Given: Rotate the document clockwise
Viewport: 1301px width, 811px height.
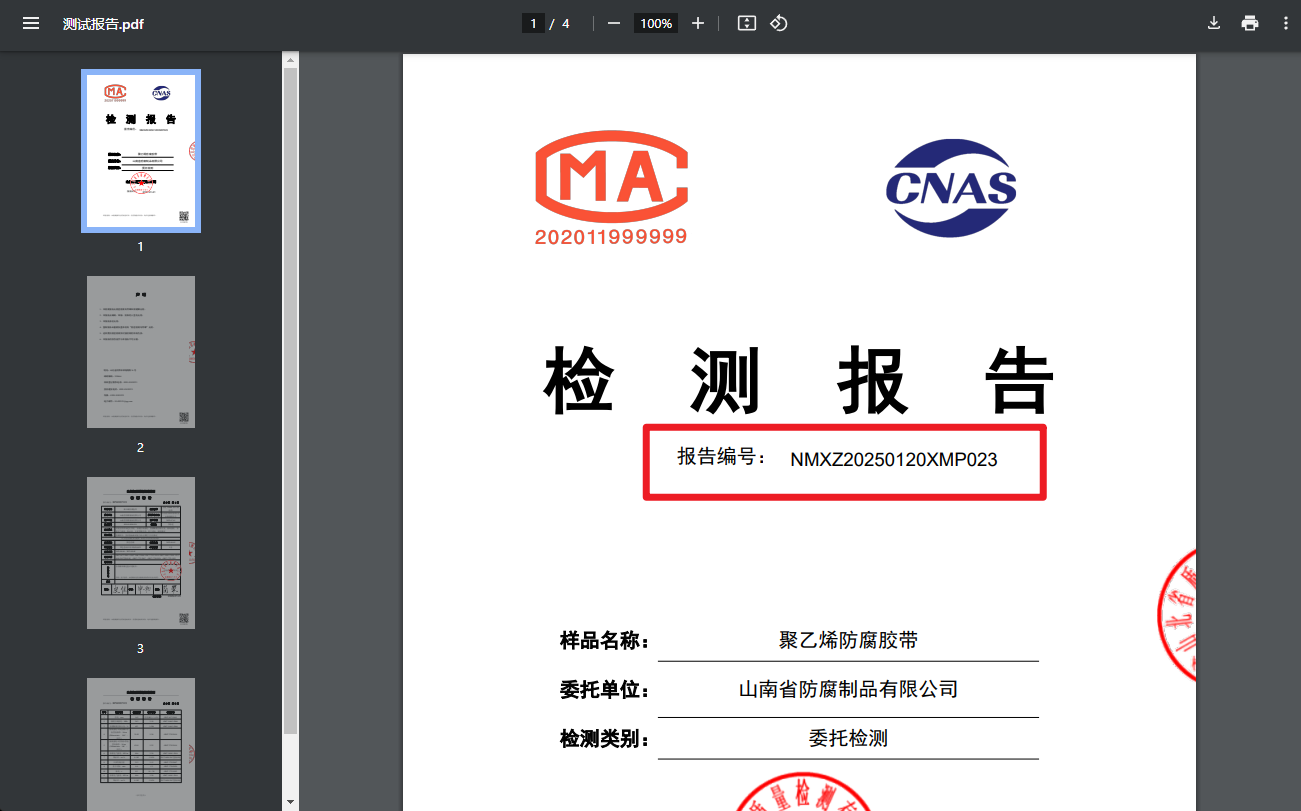Looking at the screenshot, I should coord(779,22).
